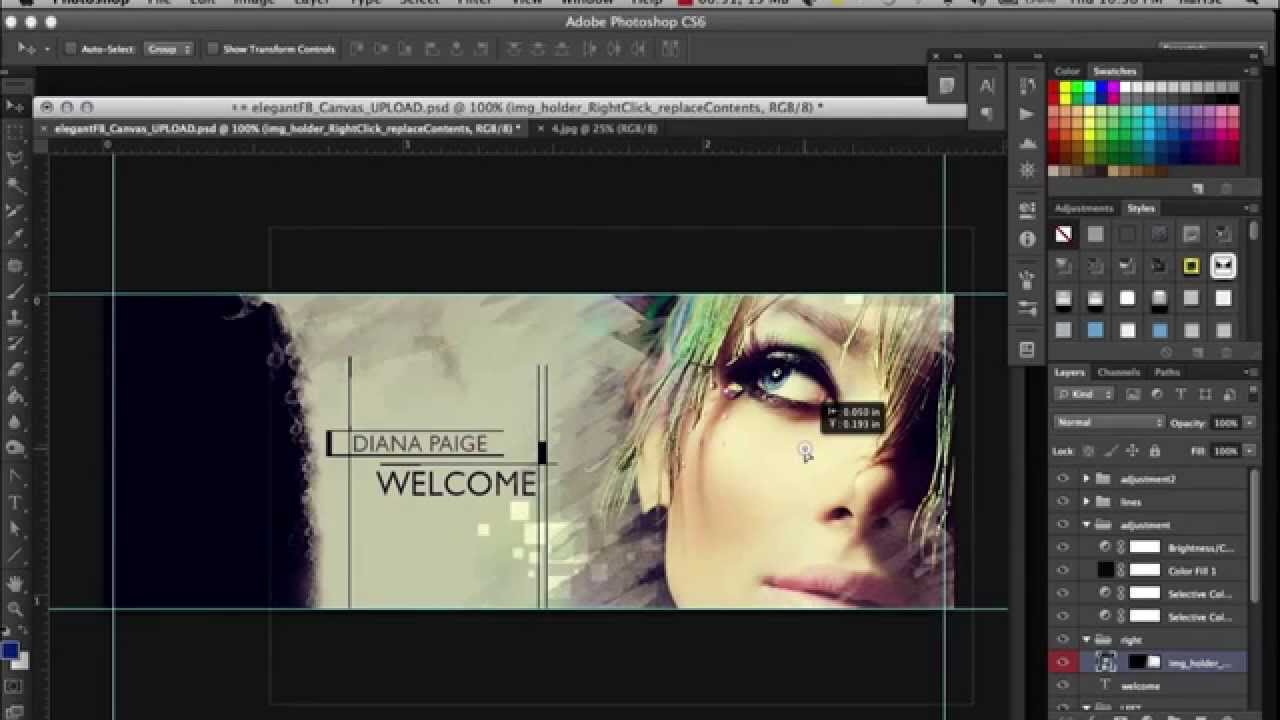Collapse the right group
The width and height of the screenshot is (1280, 720).
point(1087,639)
